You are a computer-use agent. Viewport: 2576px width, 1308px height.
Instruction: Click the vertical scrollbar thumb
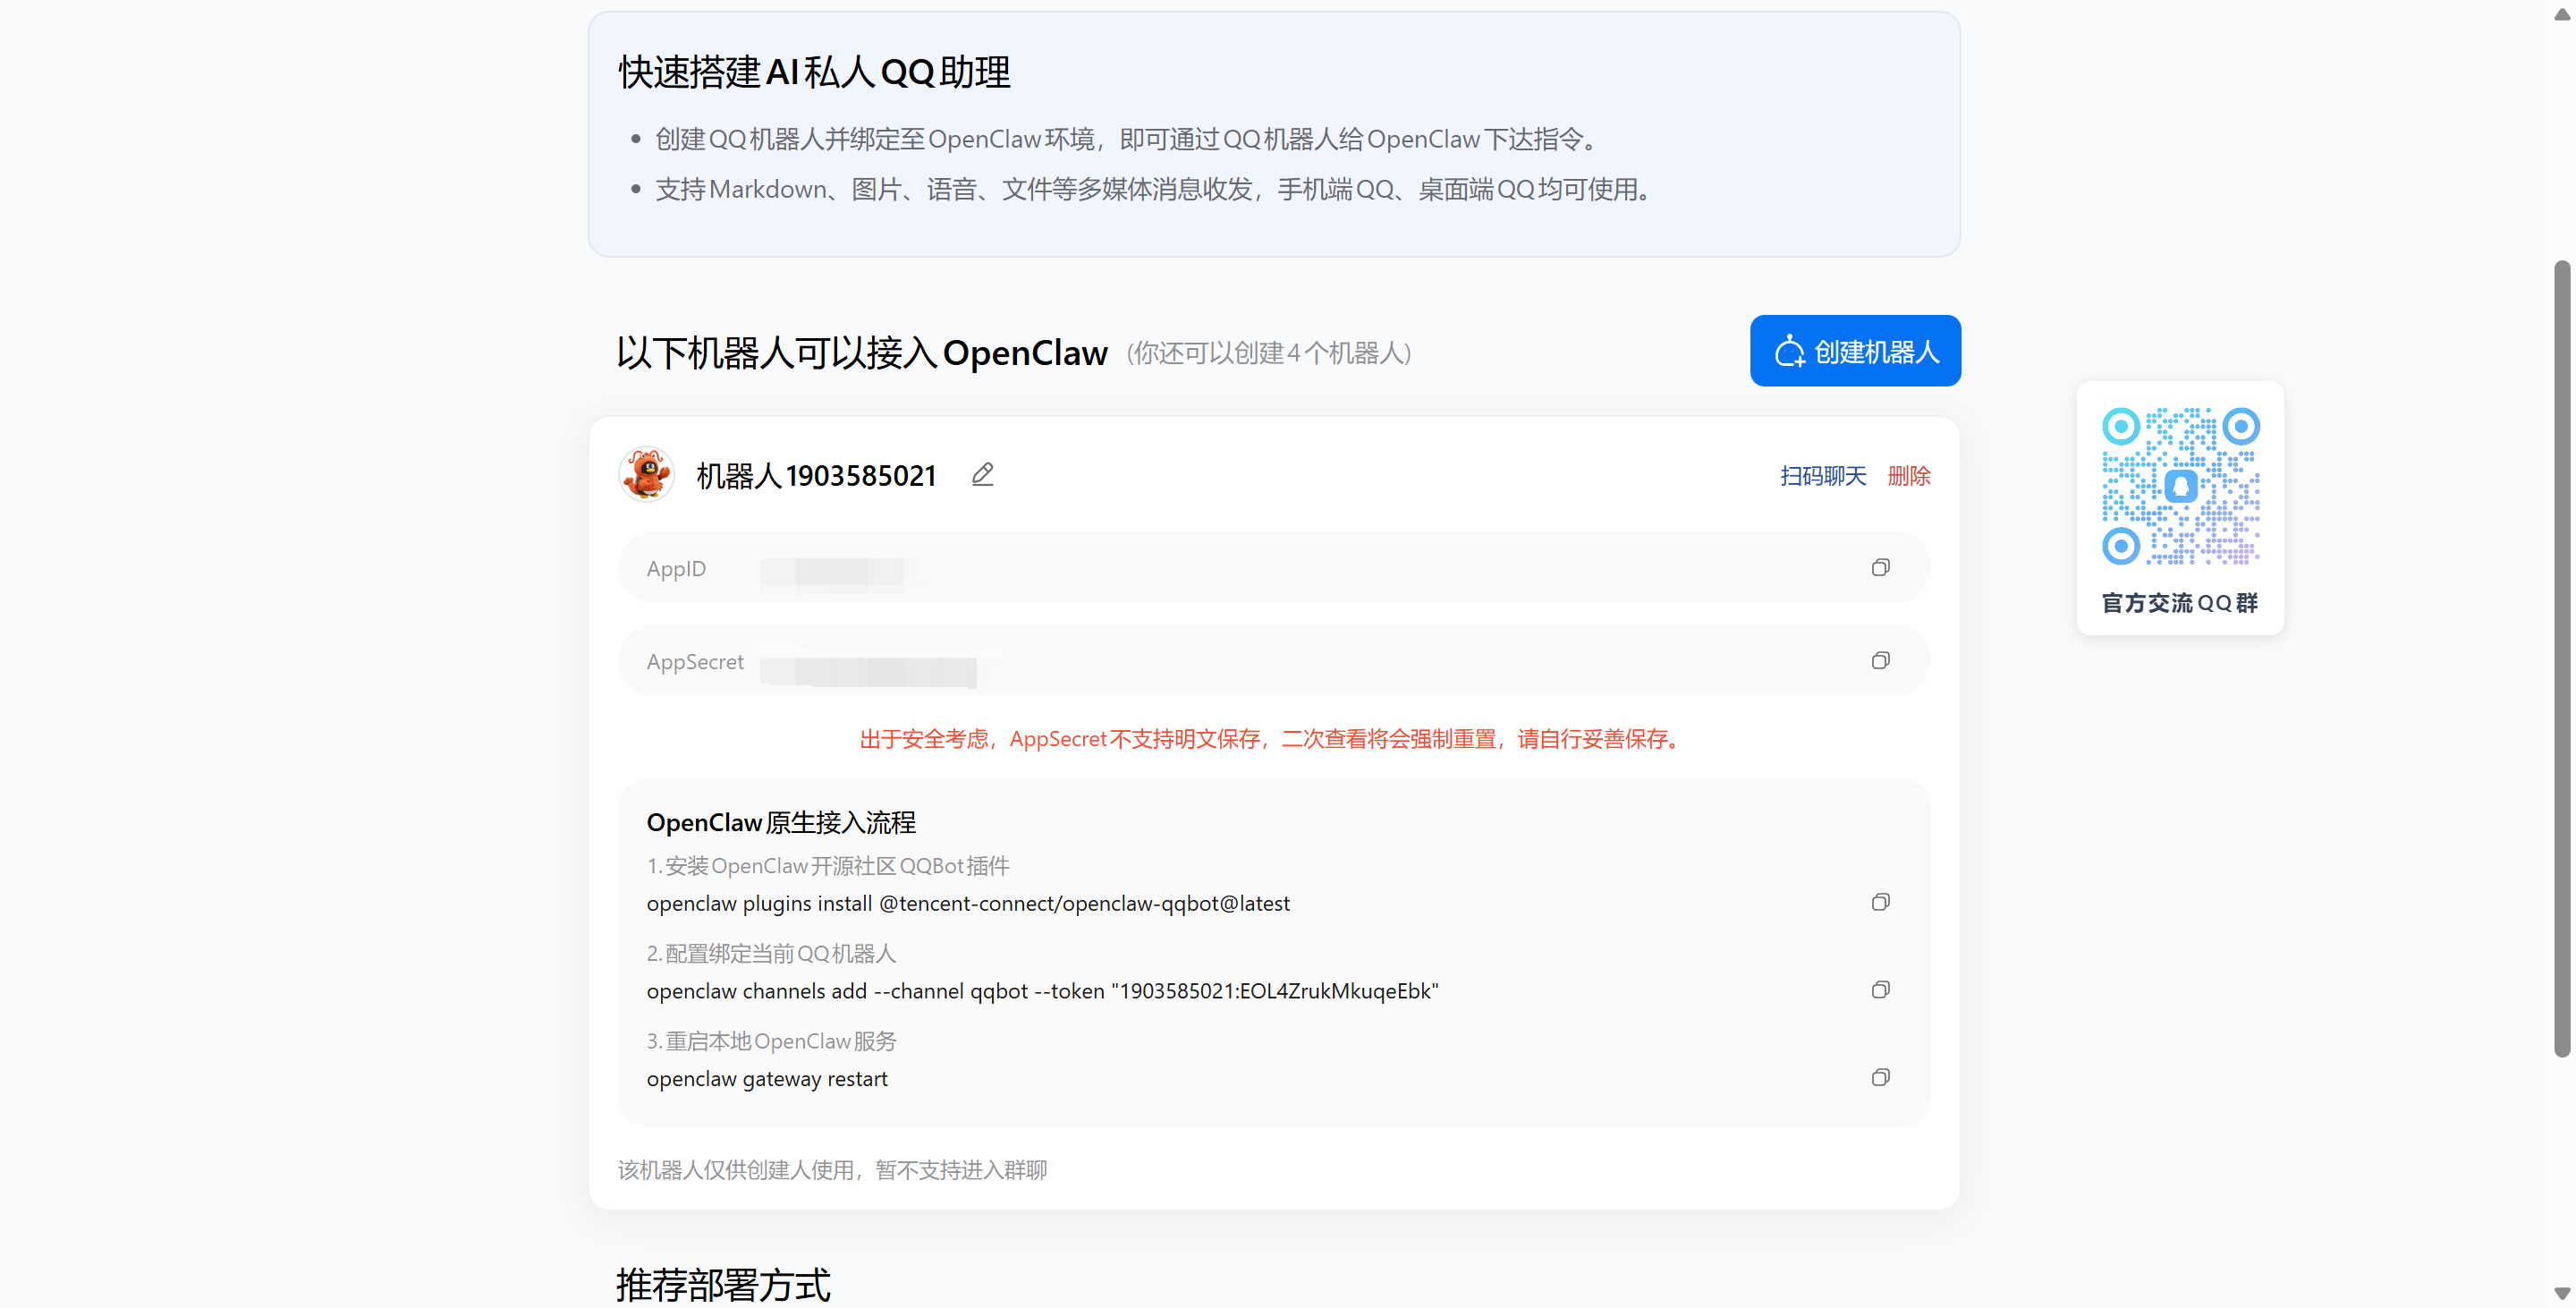point(2561,660)
